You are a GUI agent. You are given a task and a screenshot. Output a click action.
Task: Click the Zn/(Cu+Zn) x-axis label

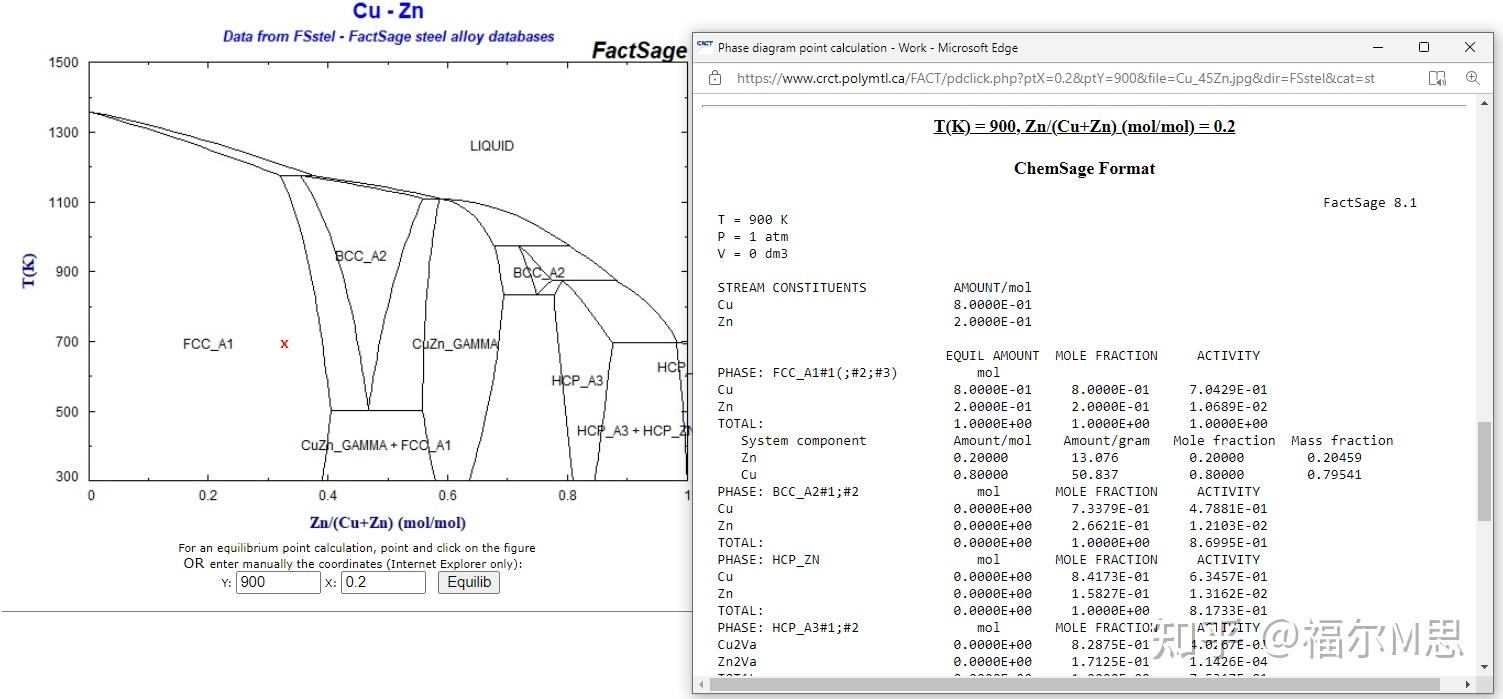coord(388,523)
